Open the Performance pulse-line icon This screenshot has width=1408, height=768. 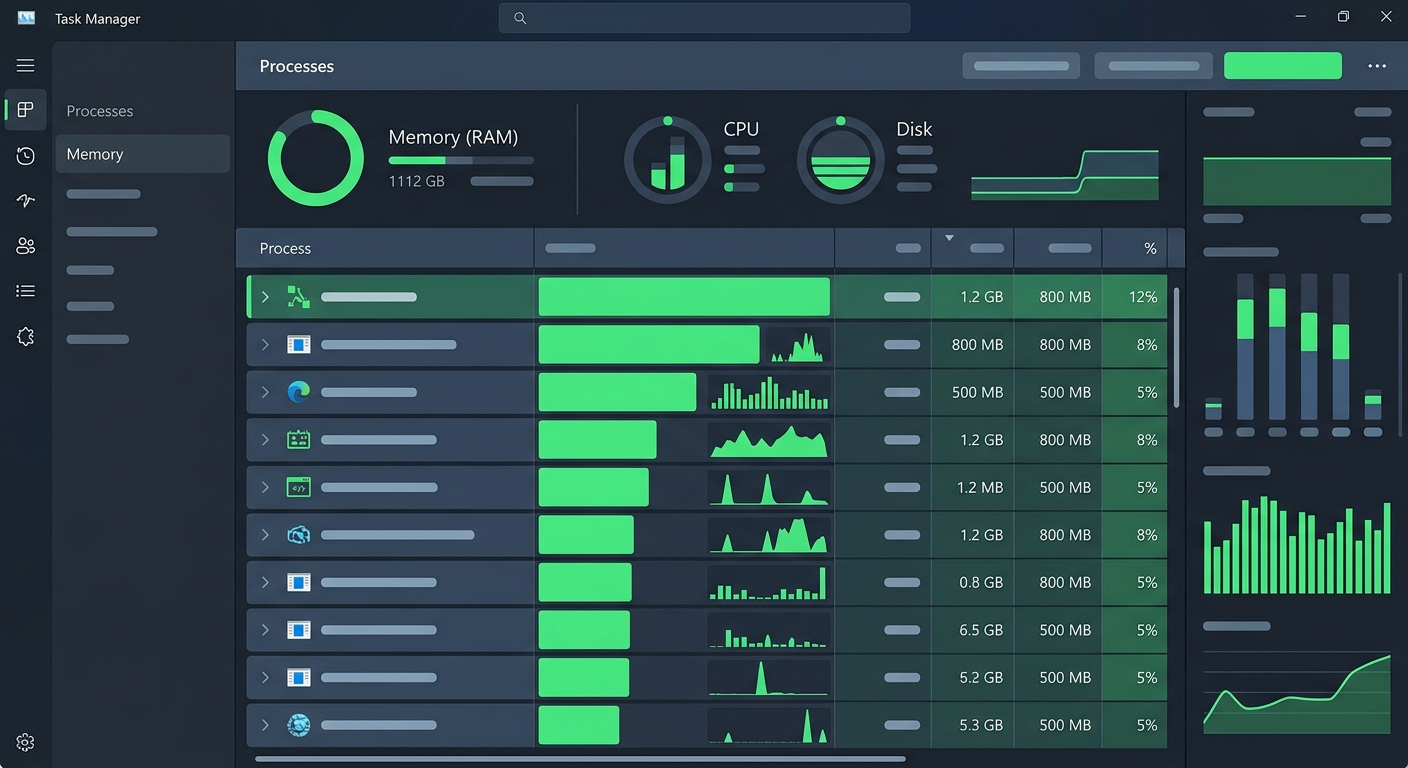click(x=26, y=201)
